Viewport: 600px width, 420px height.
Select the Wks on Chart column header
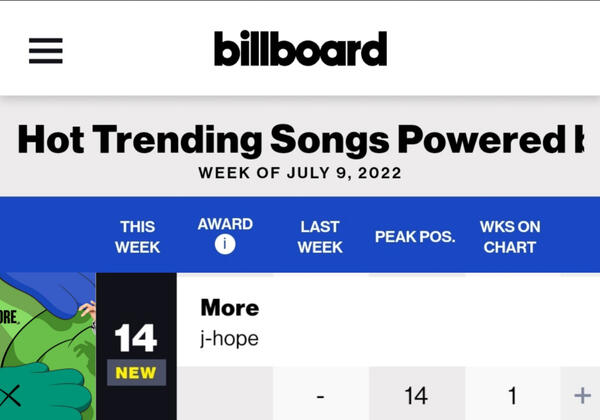click(x=510, y=237)
